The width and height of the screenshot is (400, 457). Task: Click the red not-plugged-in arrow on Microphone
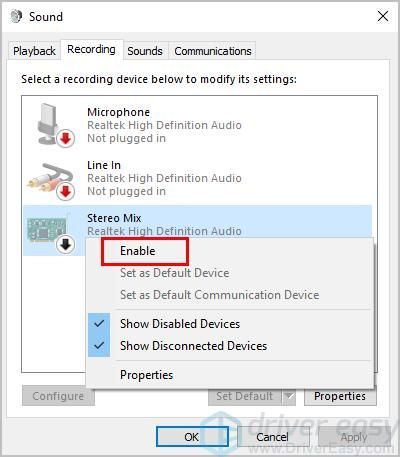point(65,138)
